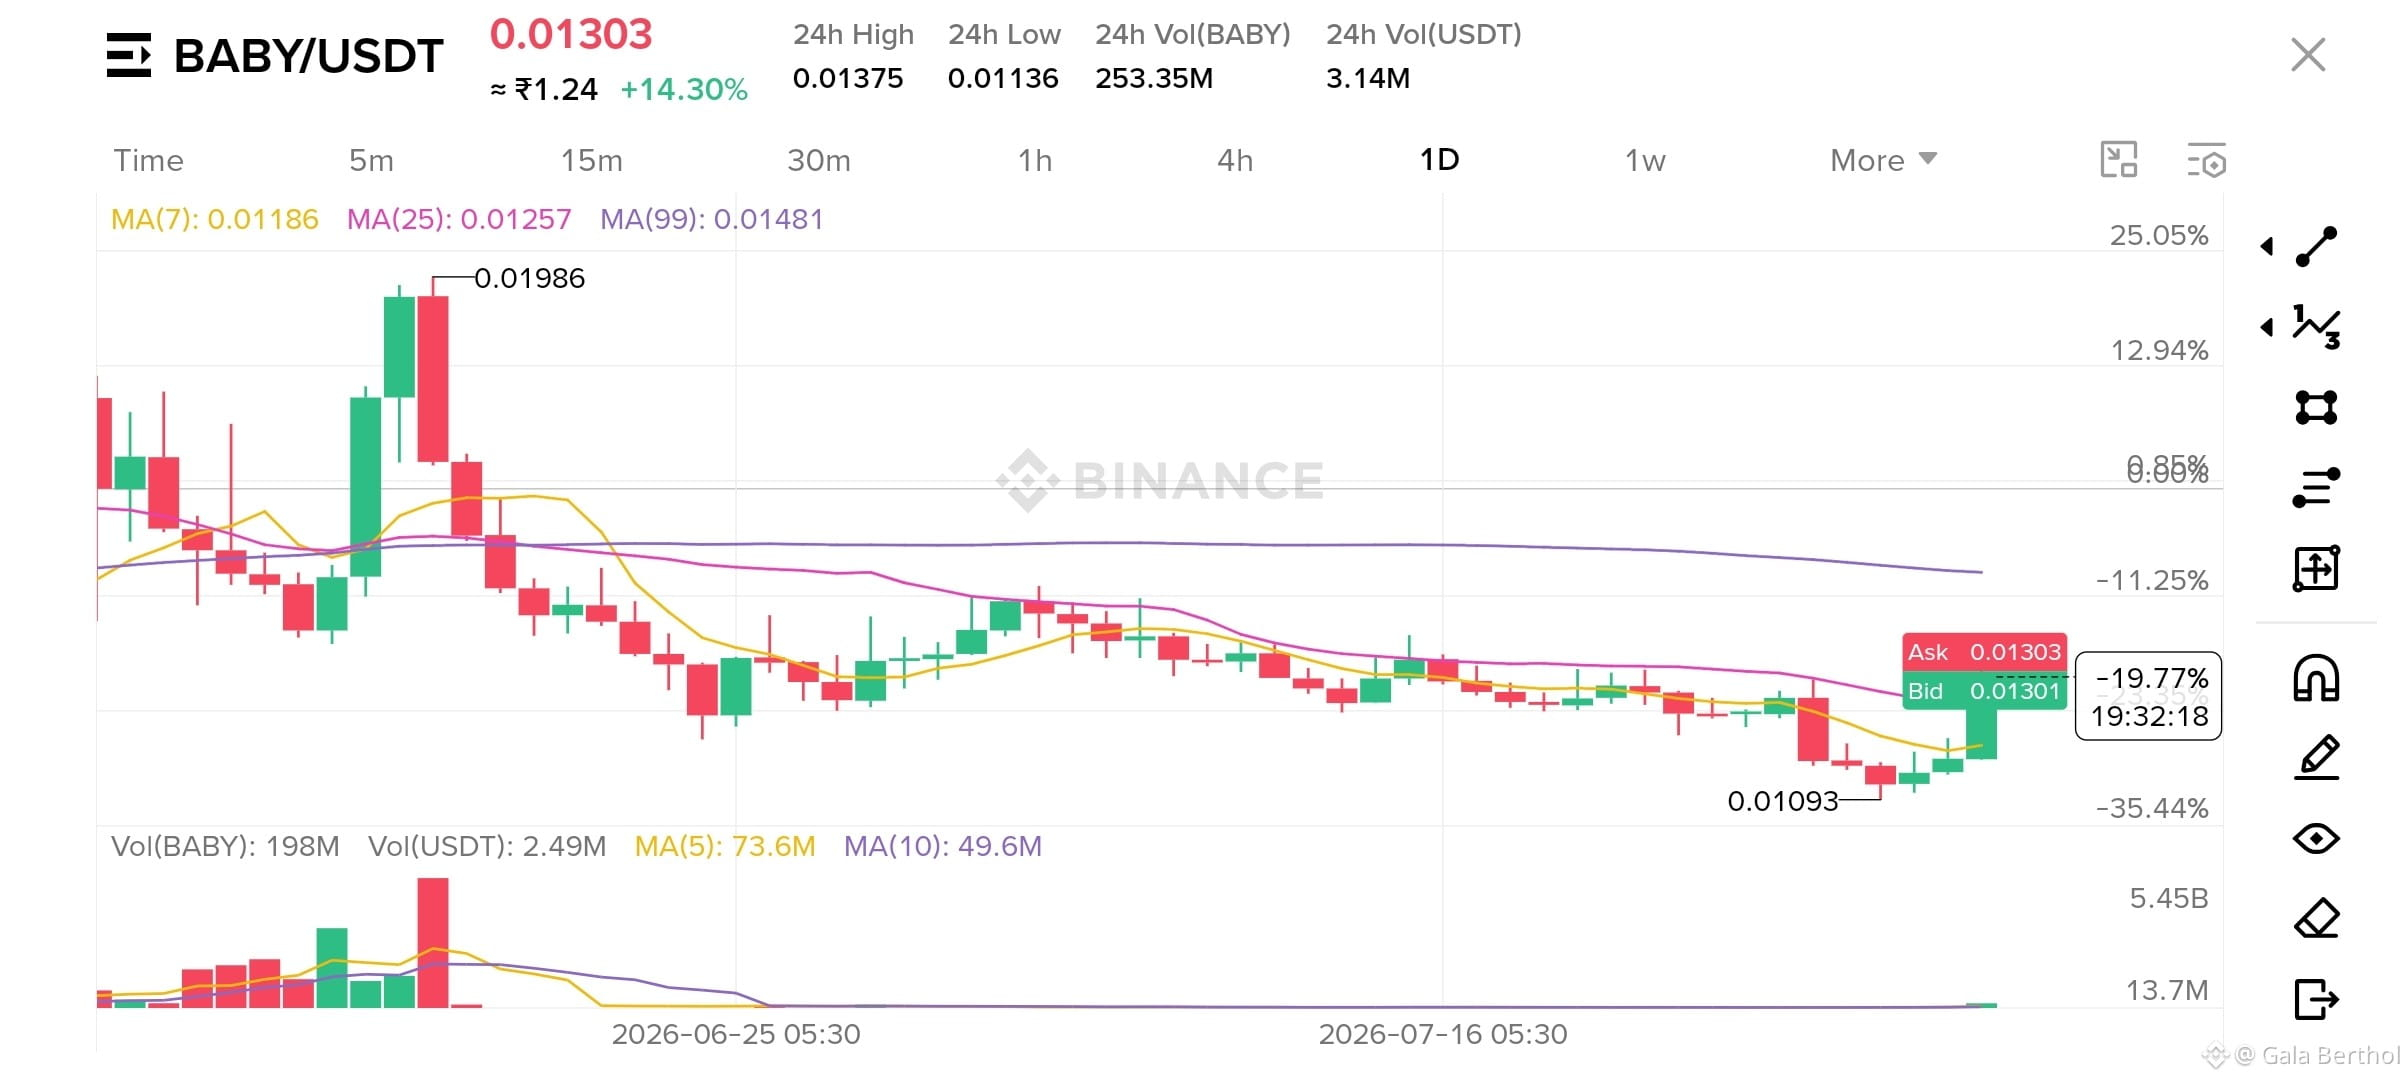
Task: Click the 24h Vol(USDT) value 3.14M
Action: (x=1368, y=78)
